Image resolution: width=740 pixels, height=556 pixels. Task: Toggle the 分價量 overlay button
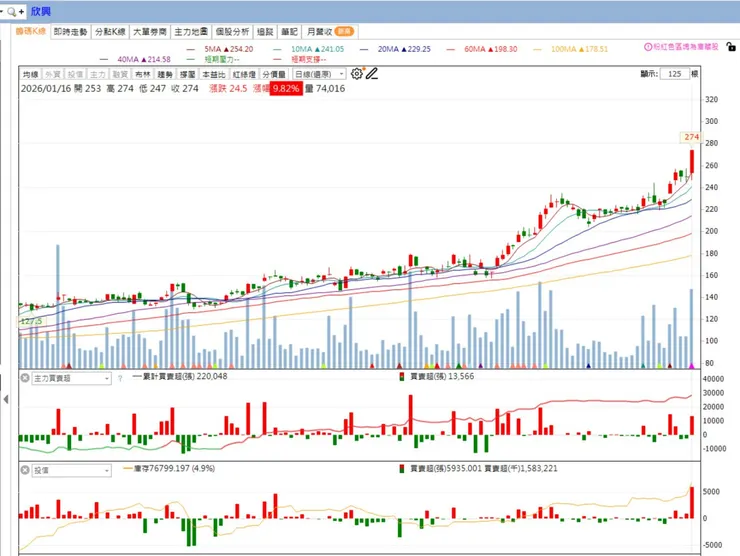coord(274,74)
